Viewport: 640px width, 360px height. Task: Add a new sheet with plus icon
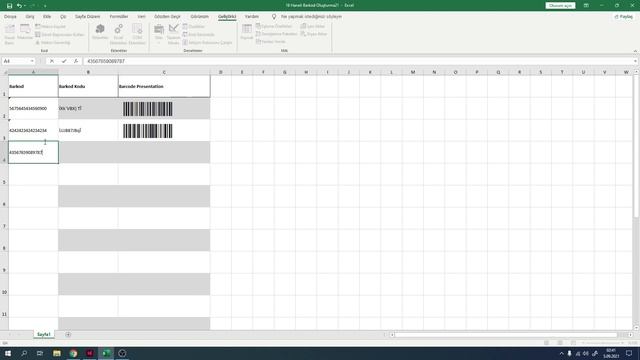(68, 335)
